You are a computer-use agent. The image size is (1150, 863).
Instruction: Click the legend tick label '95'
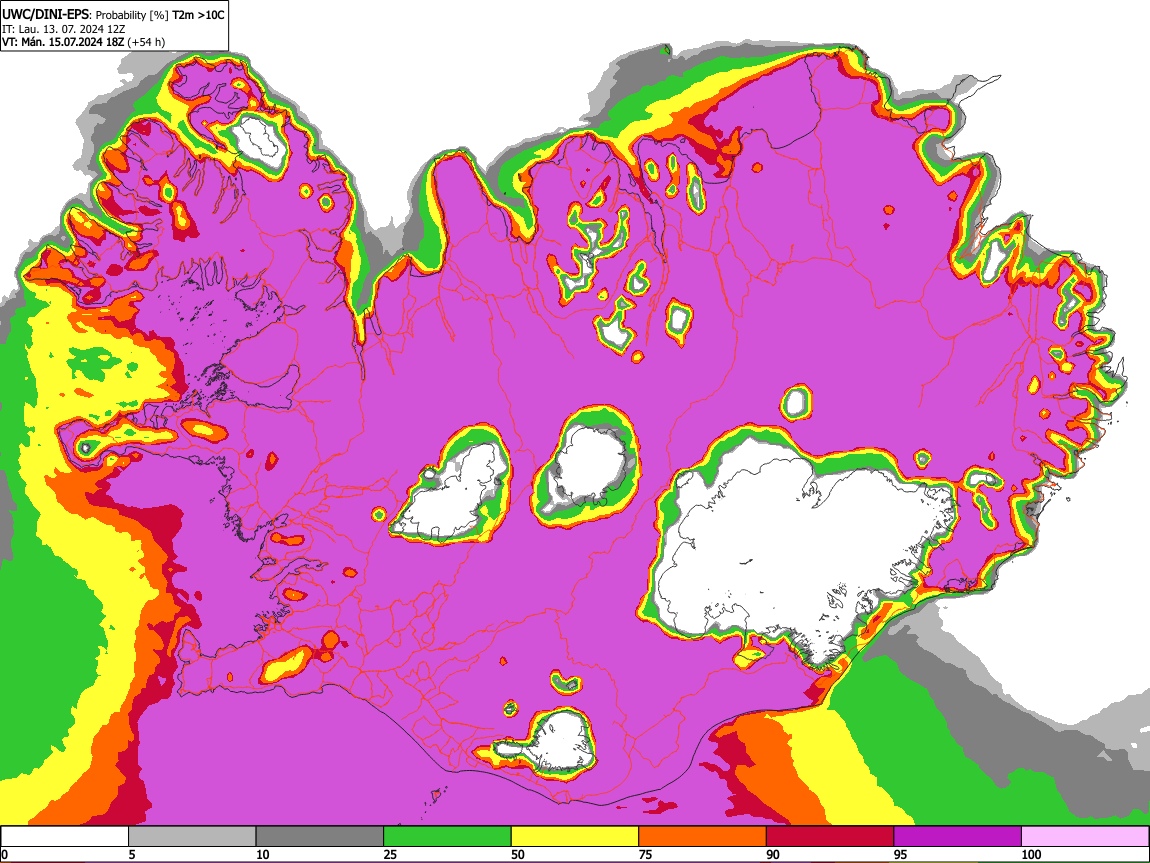pos(901,854)
